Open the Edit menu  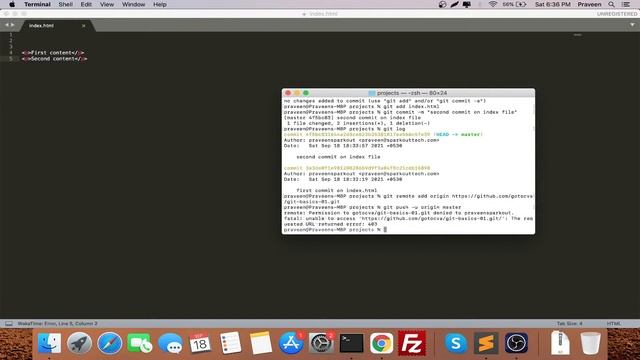click(x=86, y=4)
